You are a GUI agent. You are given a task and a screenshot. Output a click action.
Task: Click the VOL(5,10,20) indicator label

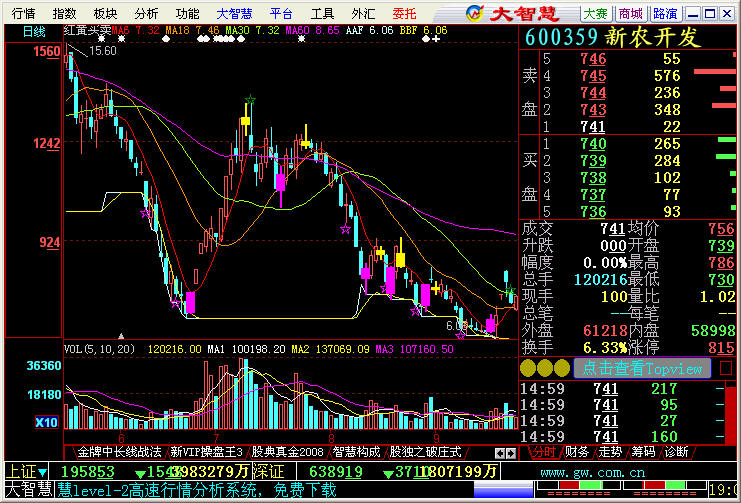click(x=100, y=349)
